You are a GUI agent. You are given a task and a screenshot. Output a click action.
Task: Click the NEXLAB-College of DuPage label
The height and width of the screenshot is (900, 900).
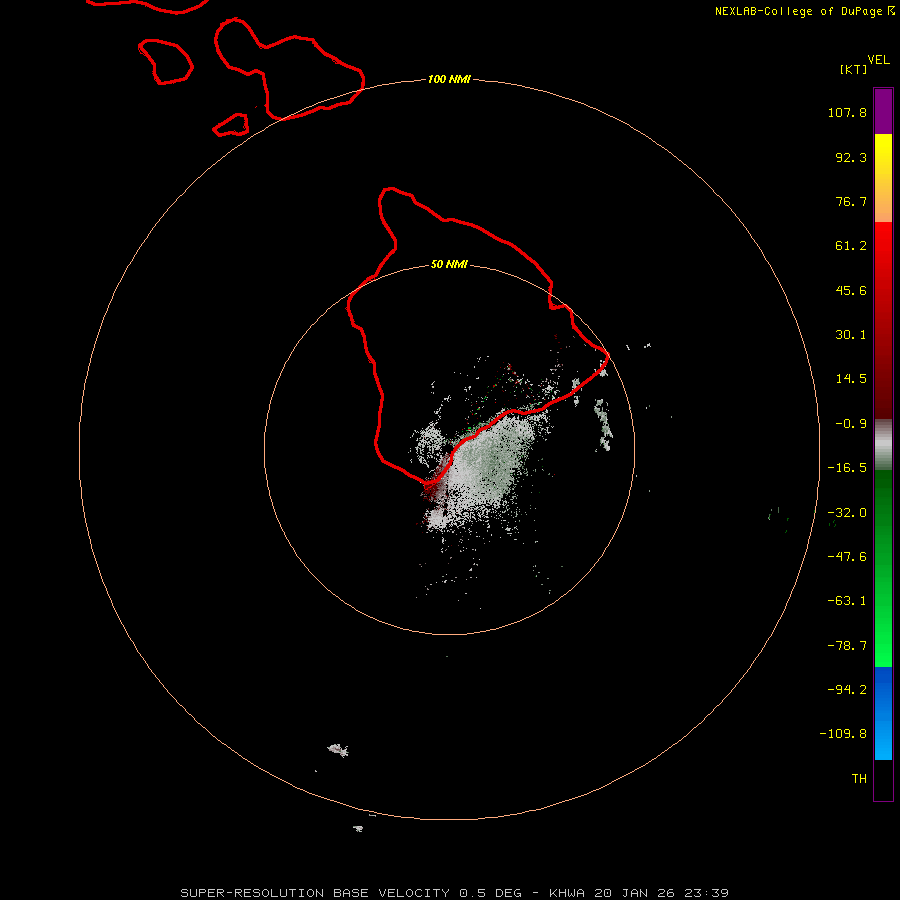(805, 11)
